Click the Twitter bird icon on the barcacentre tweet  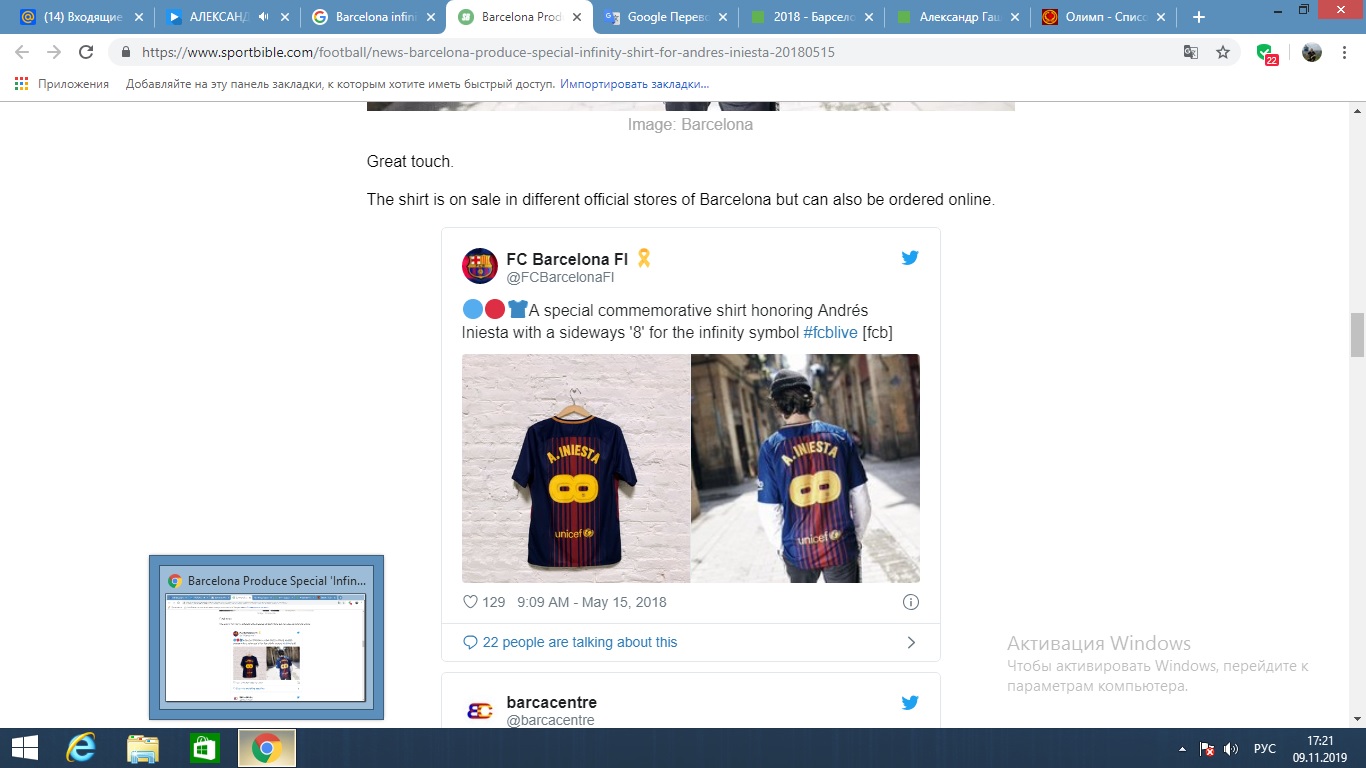pos(910,703)
